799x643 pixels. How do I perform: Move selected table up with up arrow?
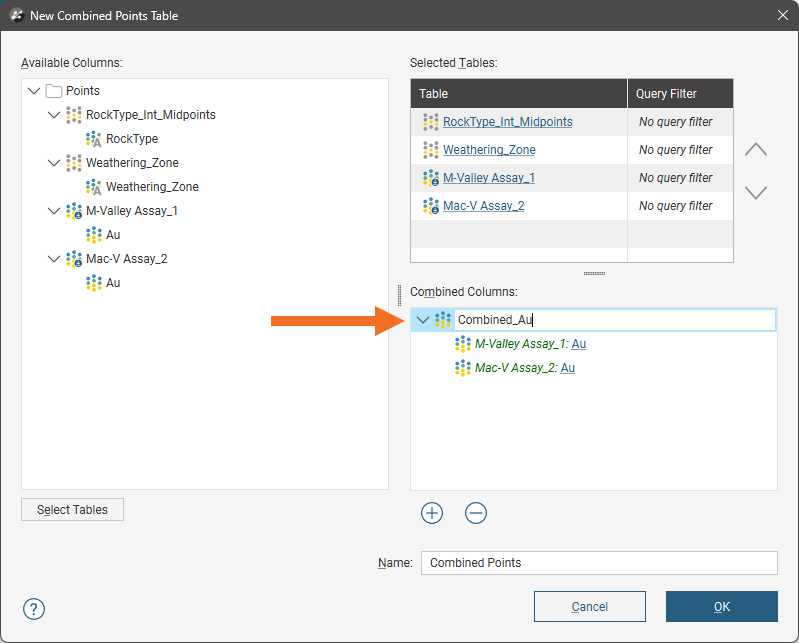756,149
